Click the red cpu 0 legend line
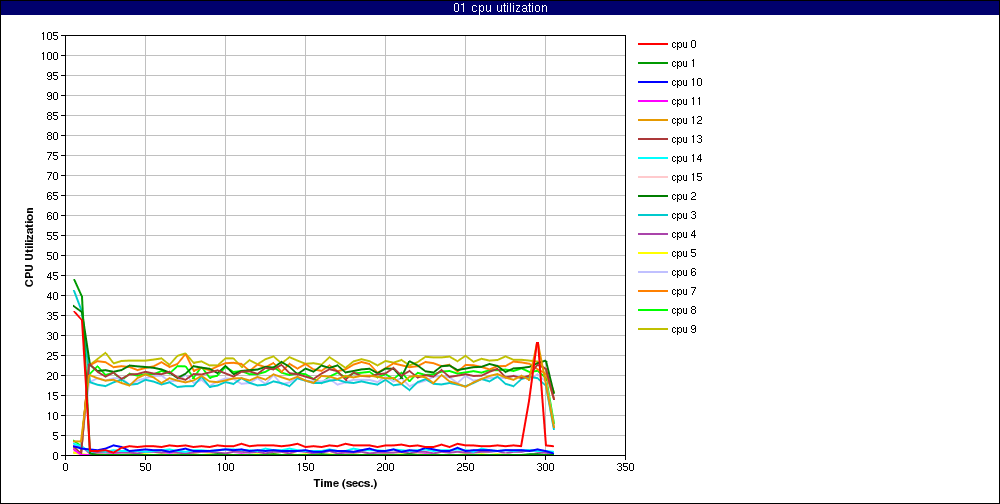This screenshot has height=504, width=1000. tap(652, 45)
